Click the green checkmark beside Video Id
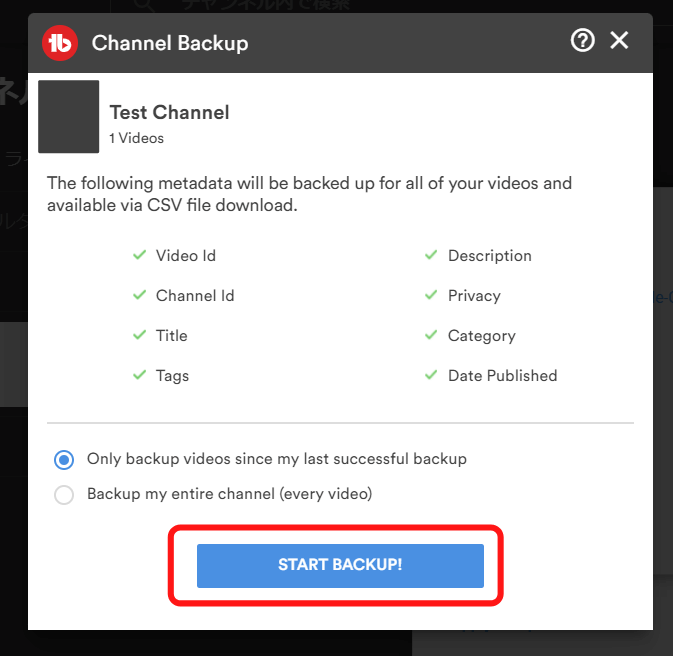Screen dimensions: 673x656 tap(139, 255)
